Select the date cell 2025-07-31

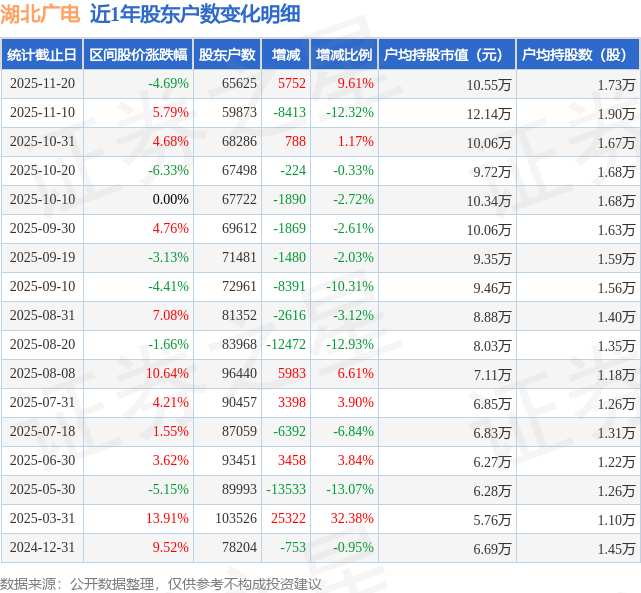(x=43, y=403)
